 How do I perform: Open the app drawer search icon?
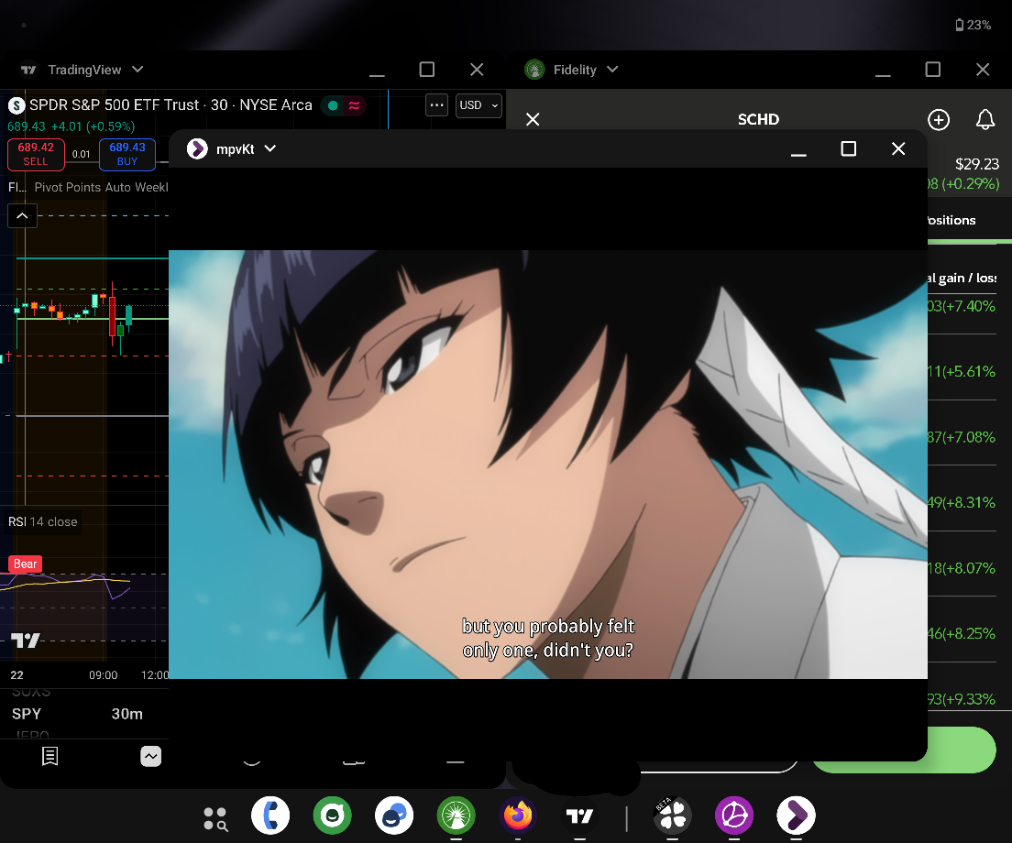(x=215, y=818)
